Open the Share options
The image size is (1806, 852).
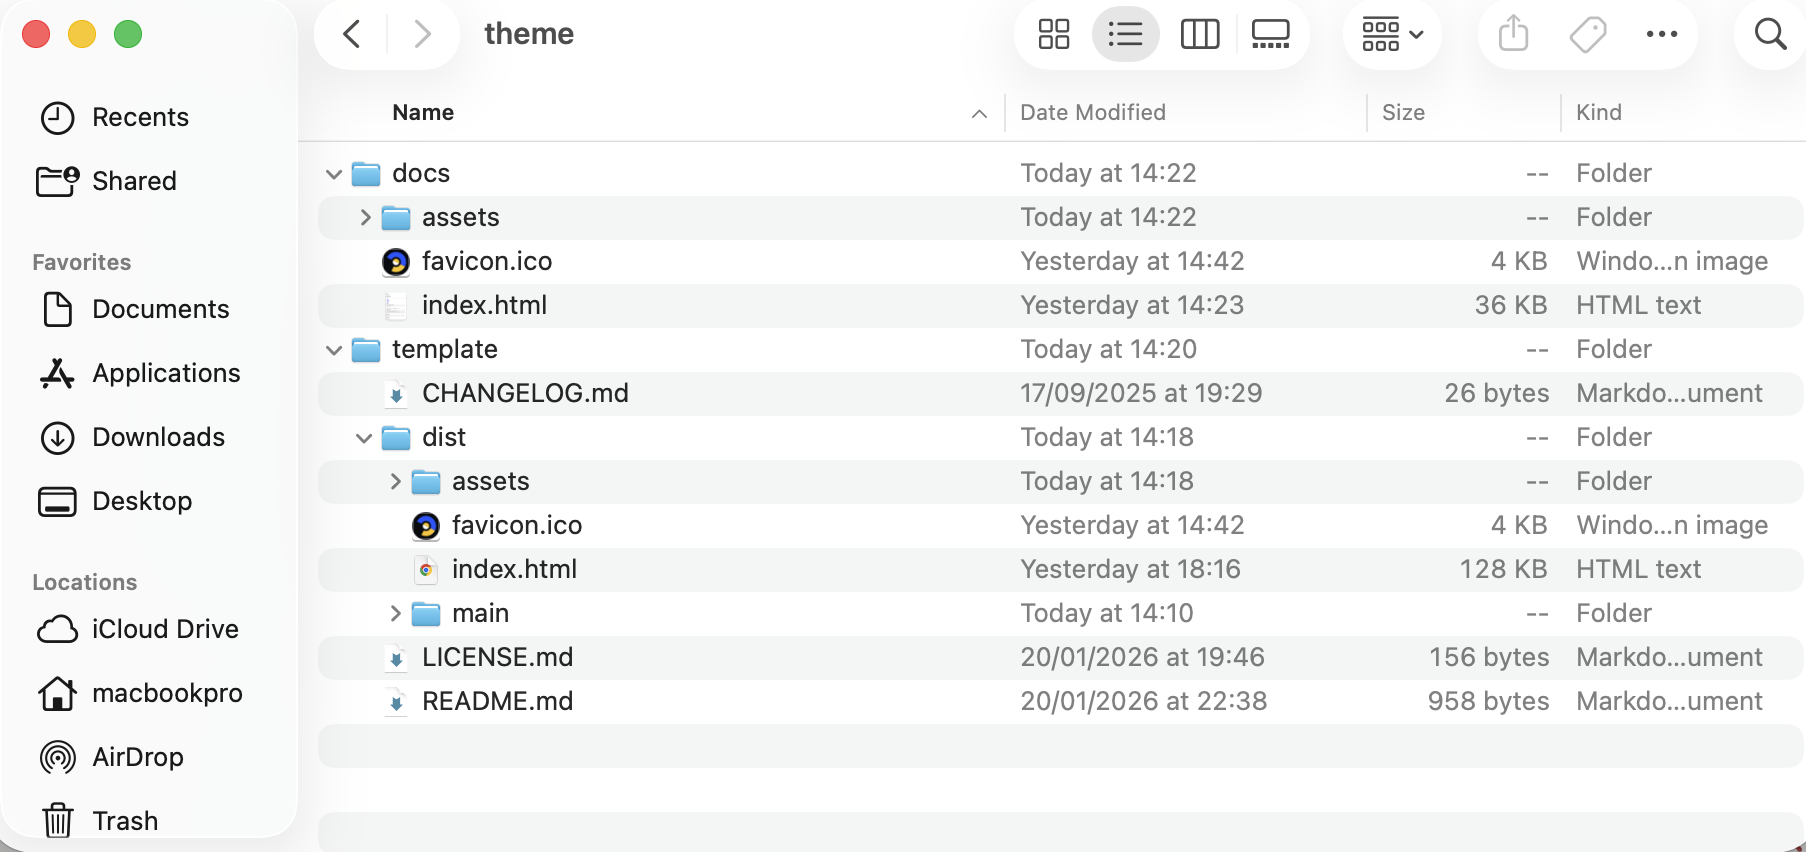(1513, 33)
